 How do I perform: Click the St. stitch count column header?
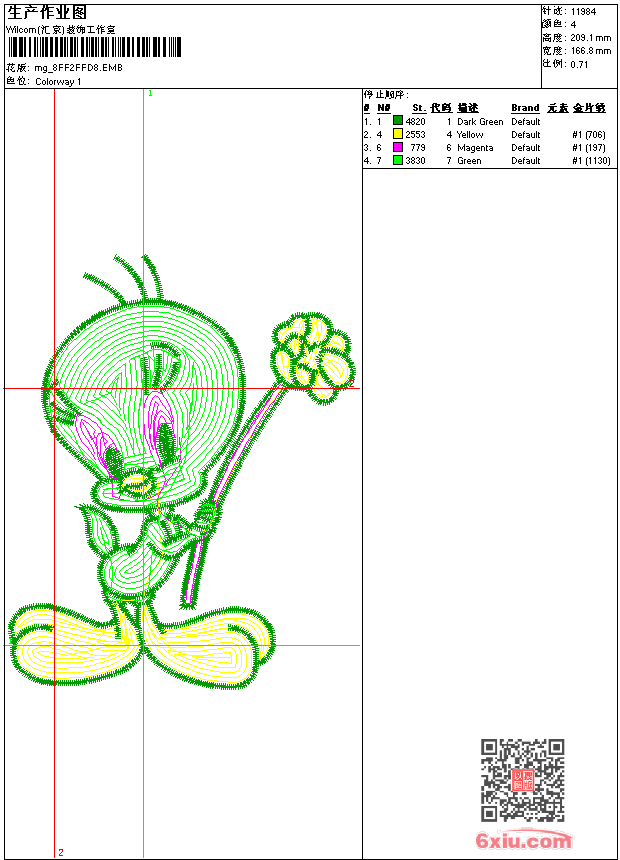[x=418, y=108]
